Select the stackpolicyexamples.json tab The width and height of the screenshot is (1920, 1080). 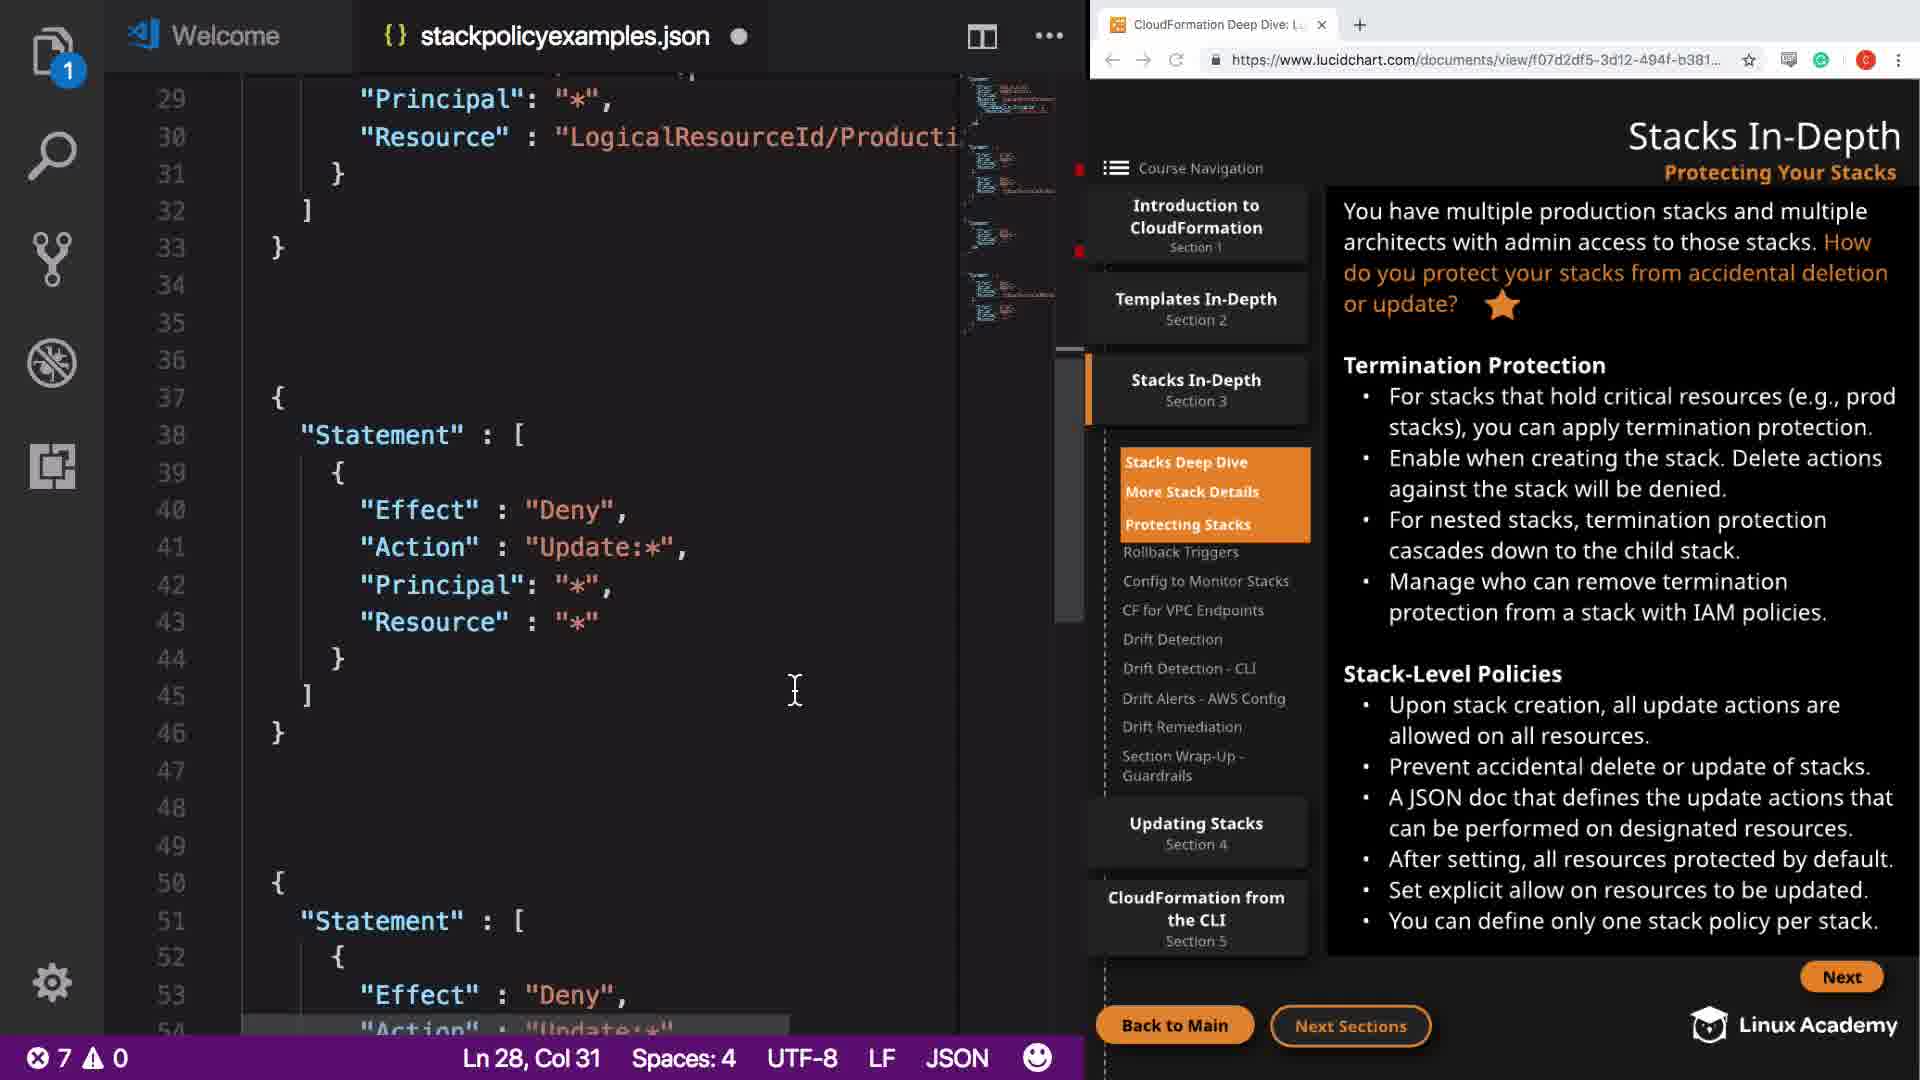[564, 36]
